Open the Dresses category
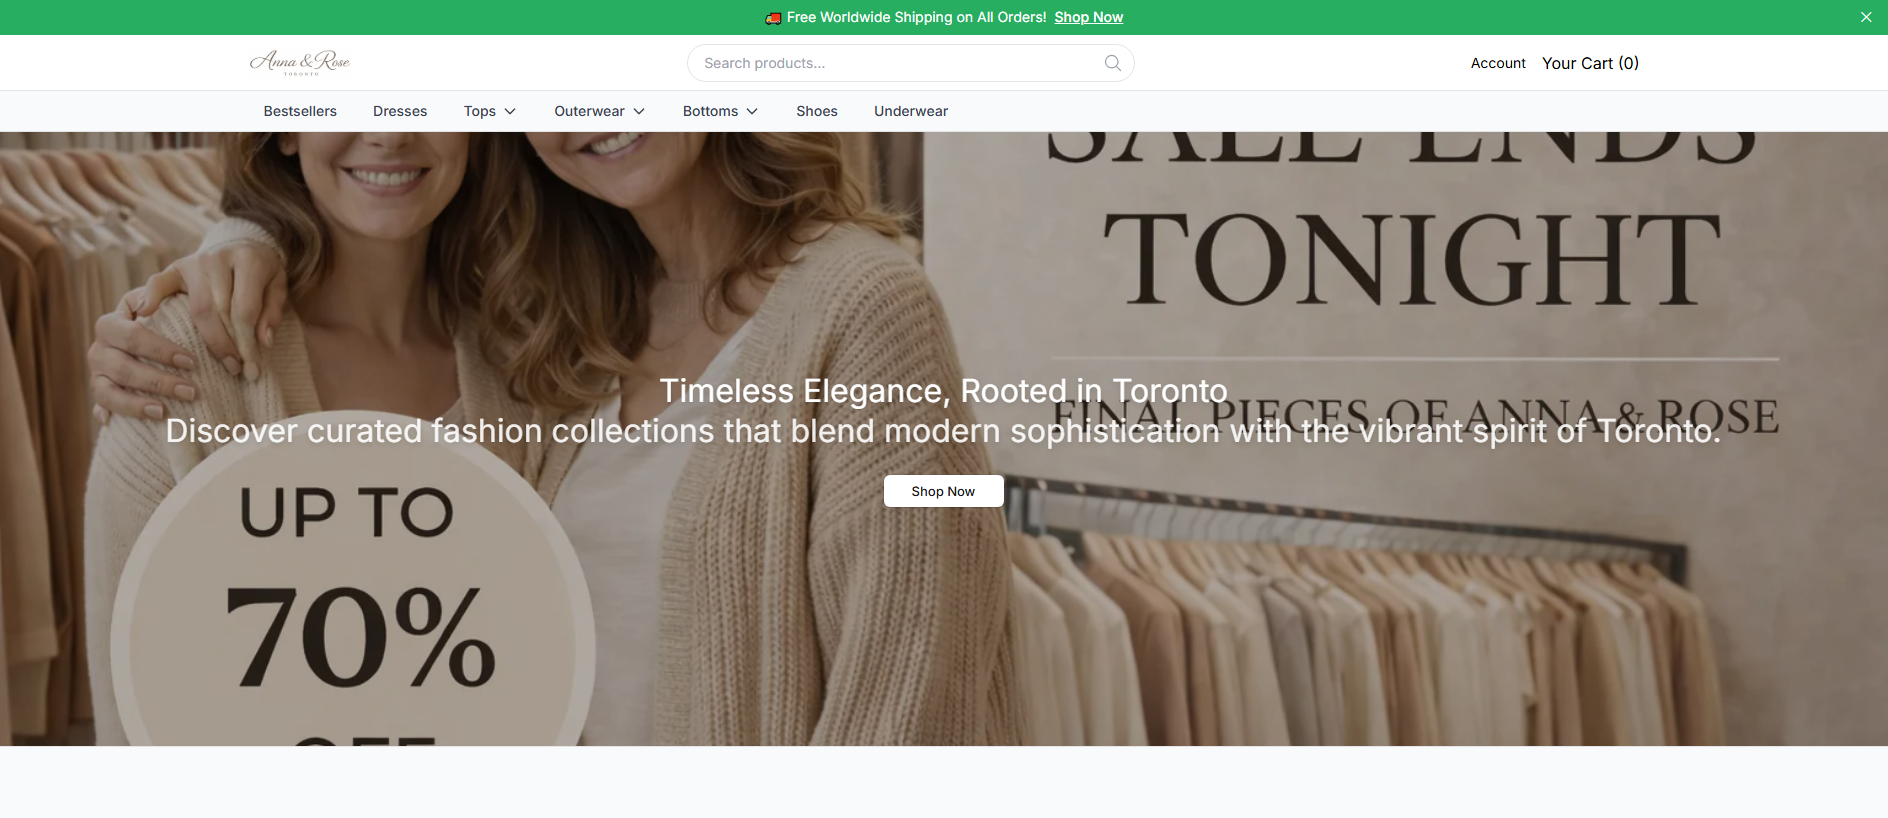1888x818 pixels. point(400,111)
